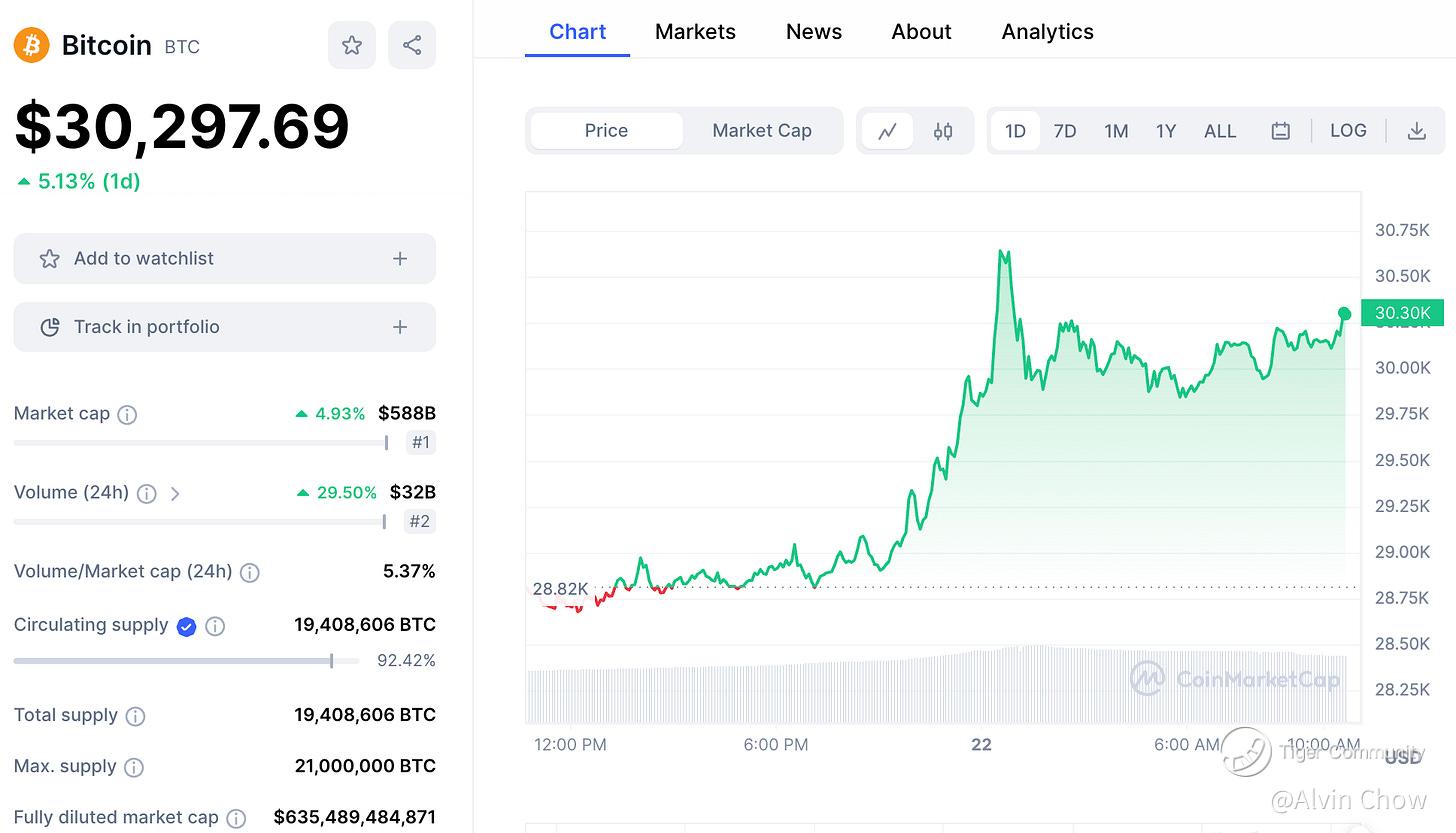The image size is (1456, 833).
Task: Set chart range to 7D
Action: [1065, 131]
